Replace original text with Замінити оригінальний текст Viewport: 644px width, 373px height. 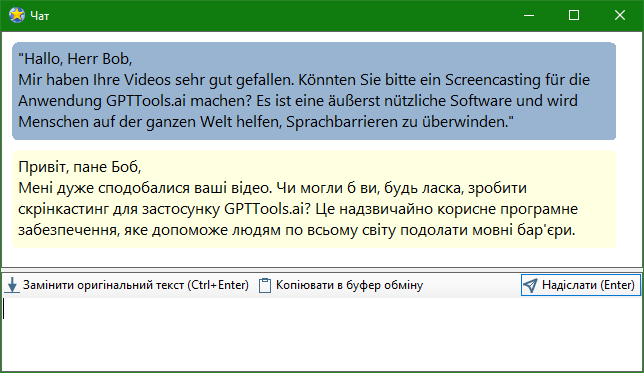127,285
